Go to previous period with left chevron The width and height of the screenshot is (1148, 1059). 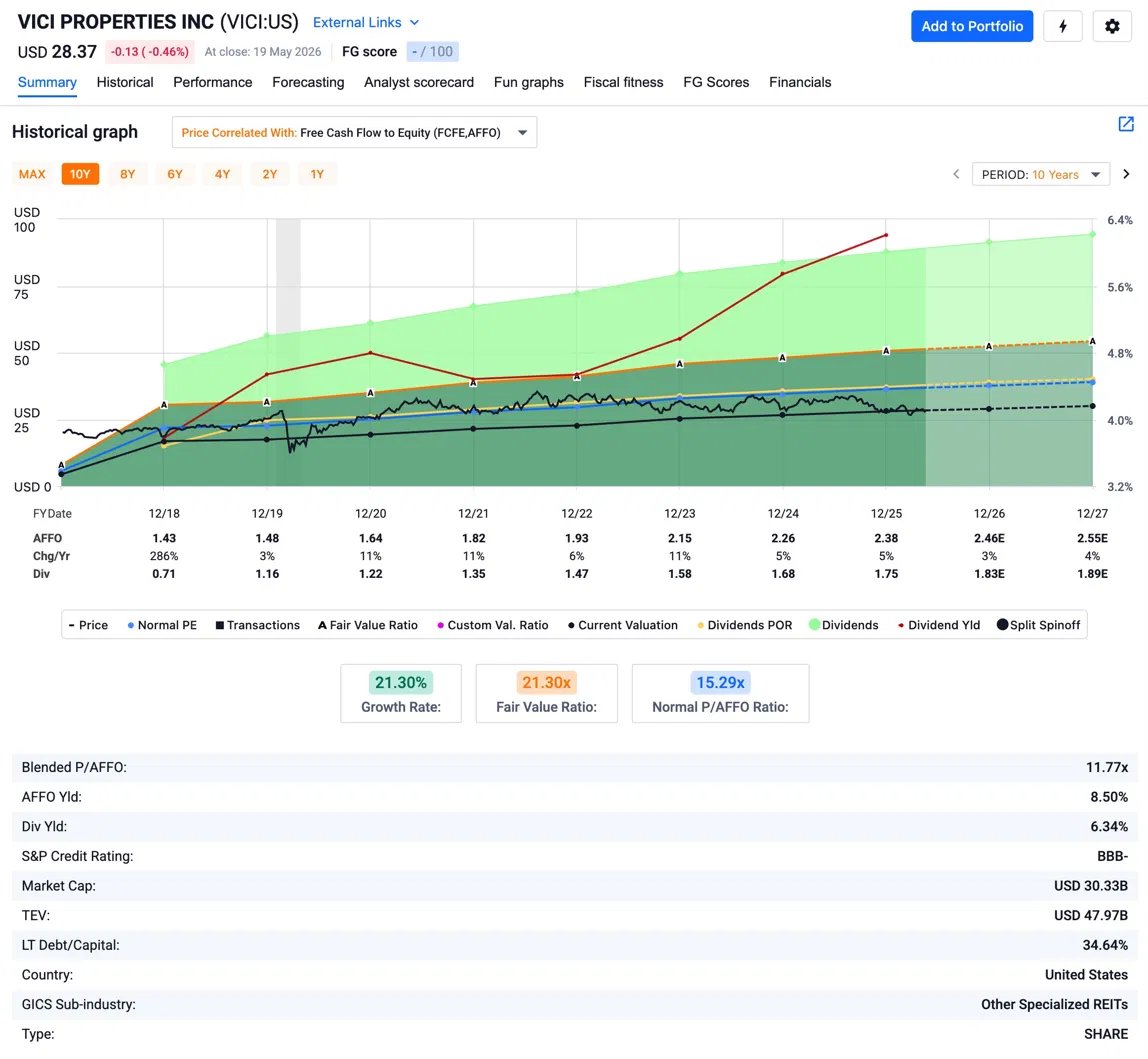coord(955,174)
